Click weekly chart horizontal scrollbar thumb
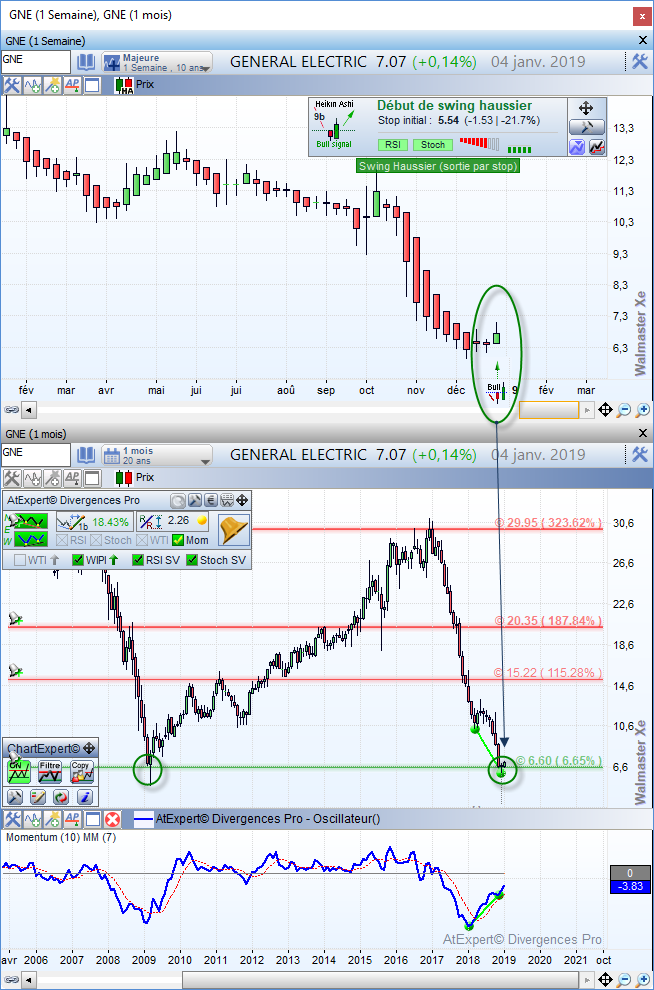This screenshot has width=654, height=990. click(549, 410)
